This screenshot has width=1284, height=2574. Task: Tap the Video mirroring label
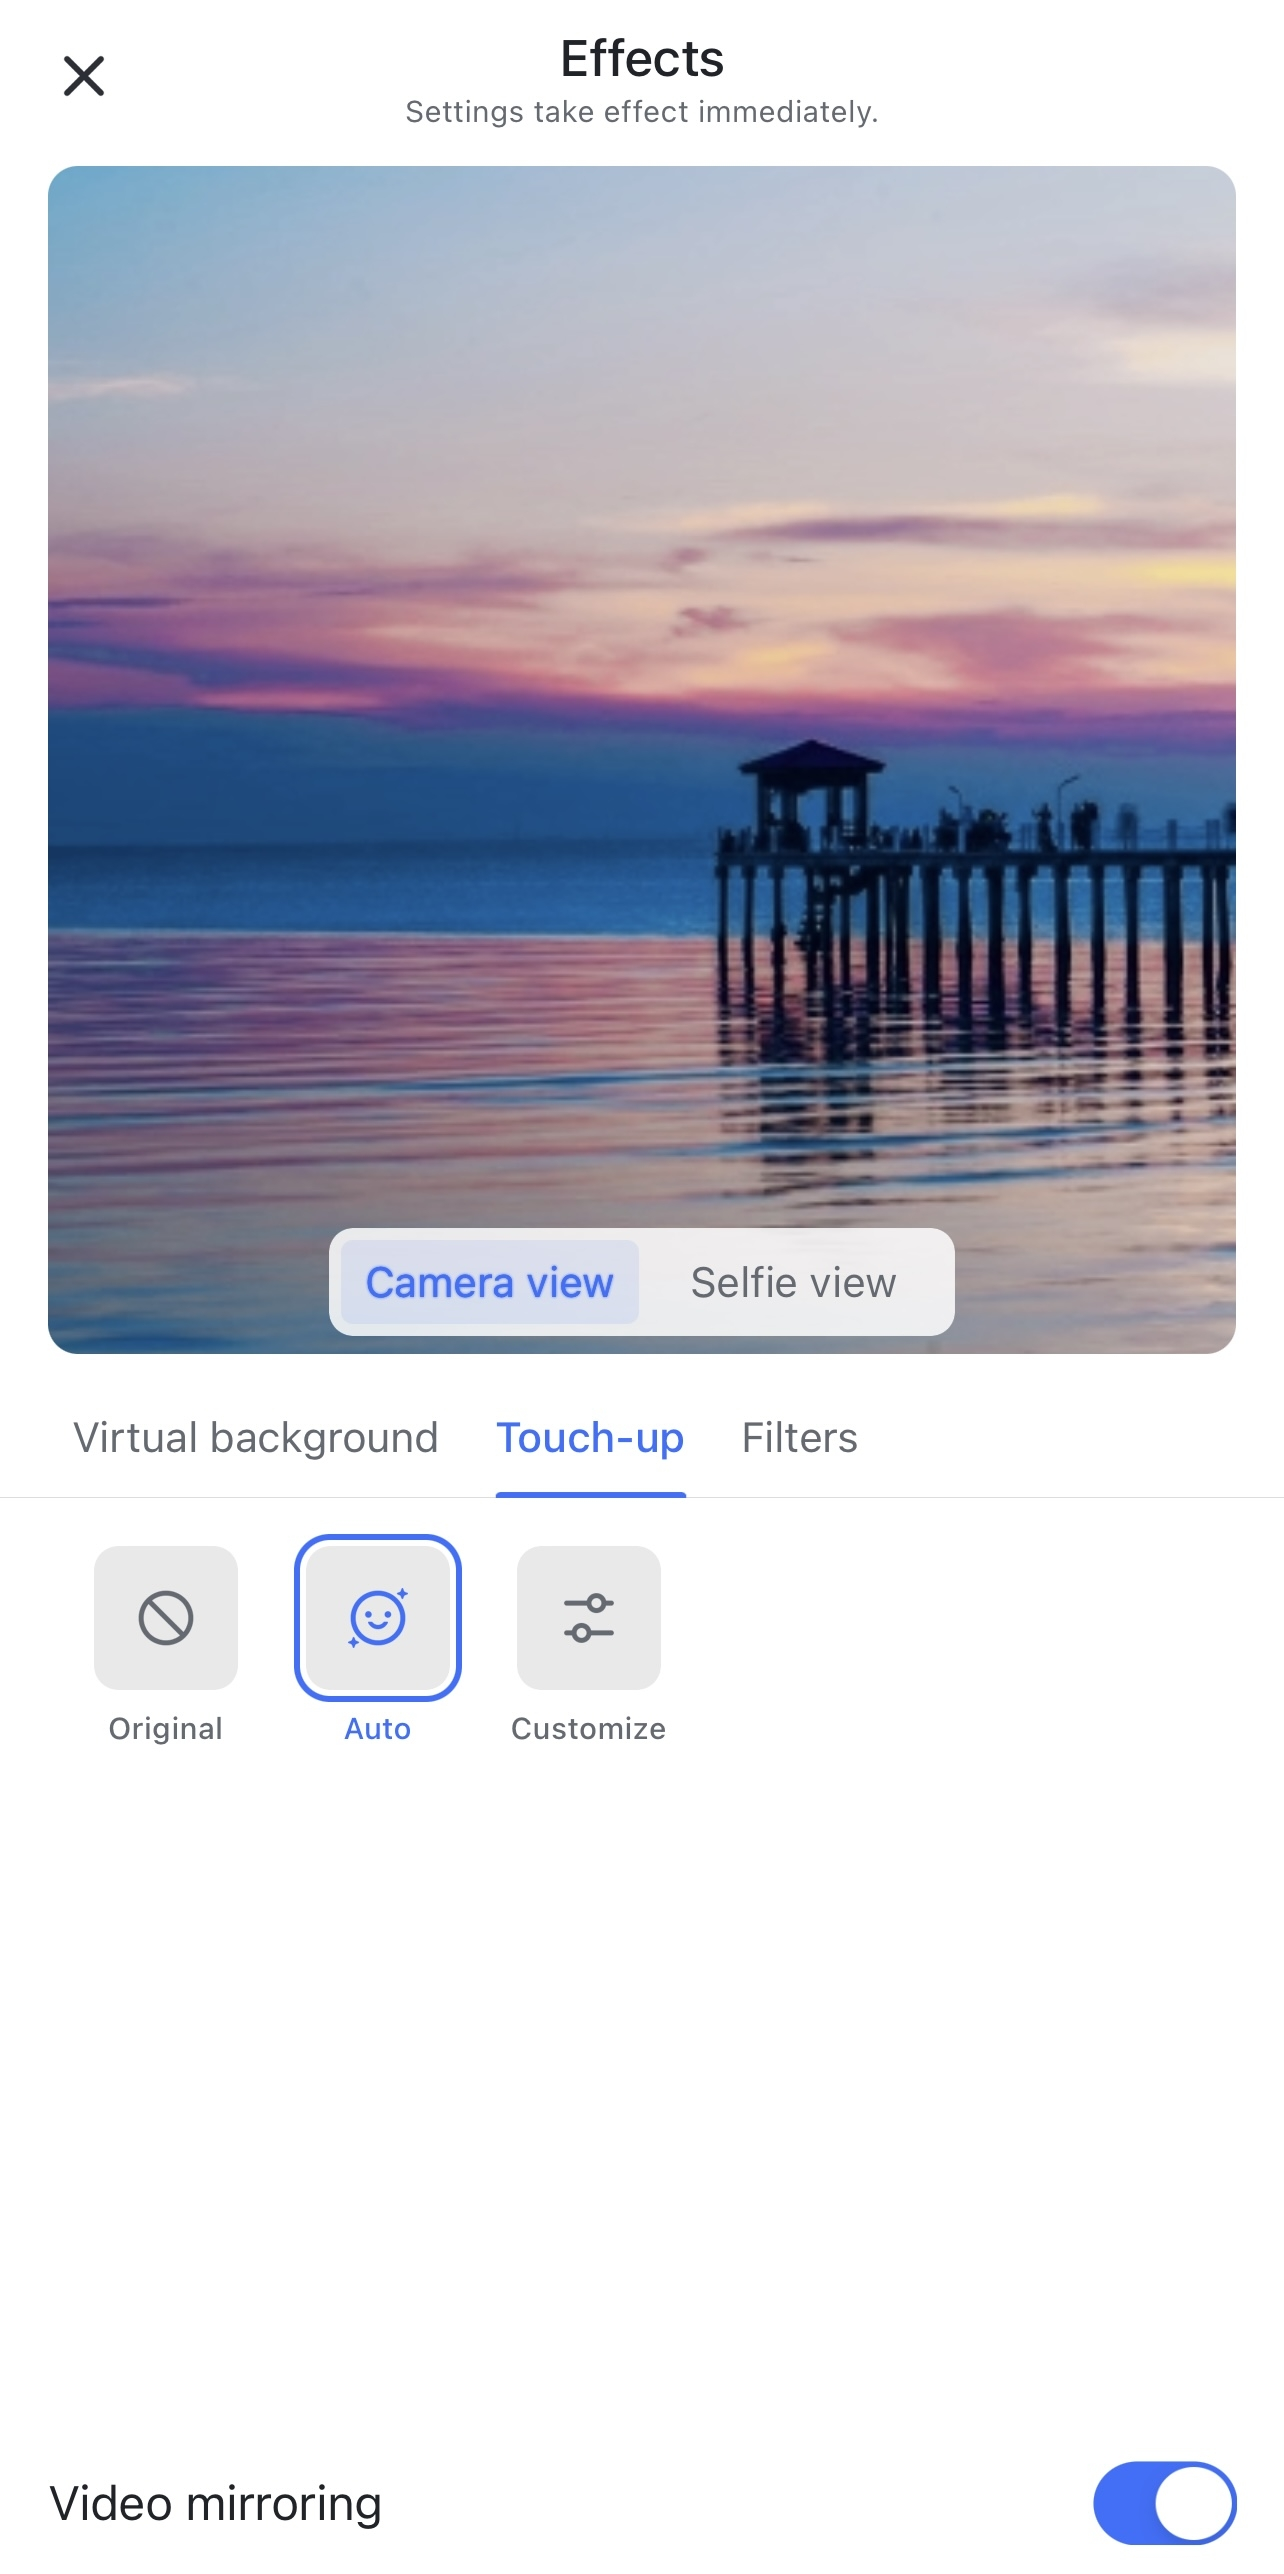pyautogui.click(x=216, y=2503)
